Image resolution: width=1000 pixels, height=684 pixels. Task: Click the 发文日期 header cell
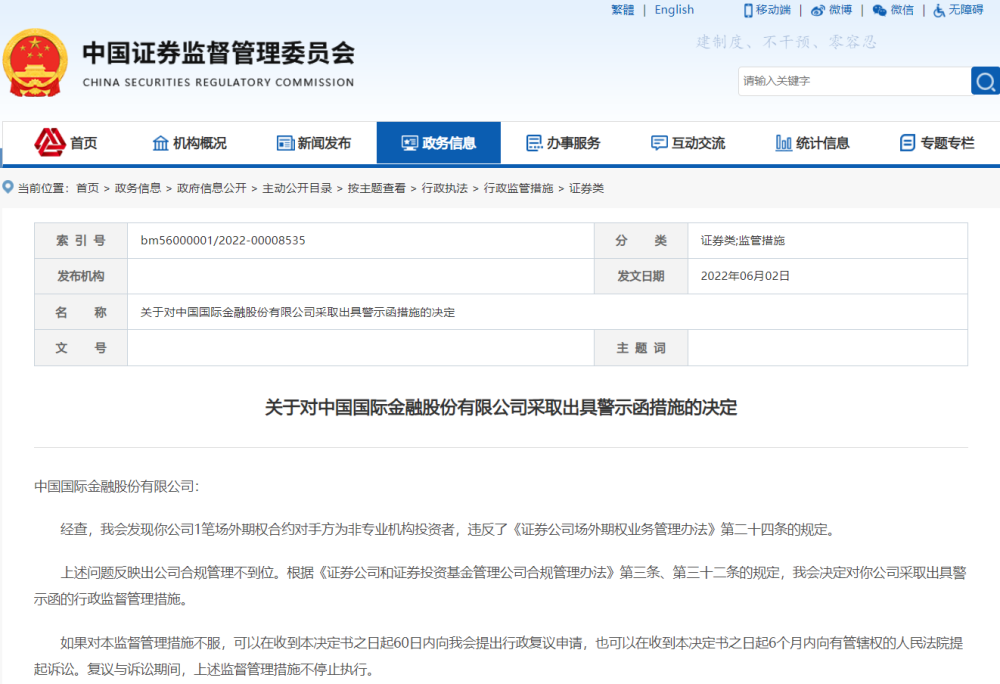[x=641, y=276]
